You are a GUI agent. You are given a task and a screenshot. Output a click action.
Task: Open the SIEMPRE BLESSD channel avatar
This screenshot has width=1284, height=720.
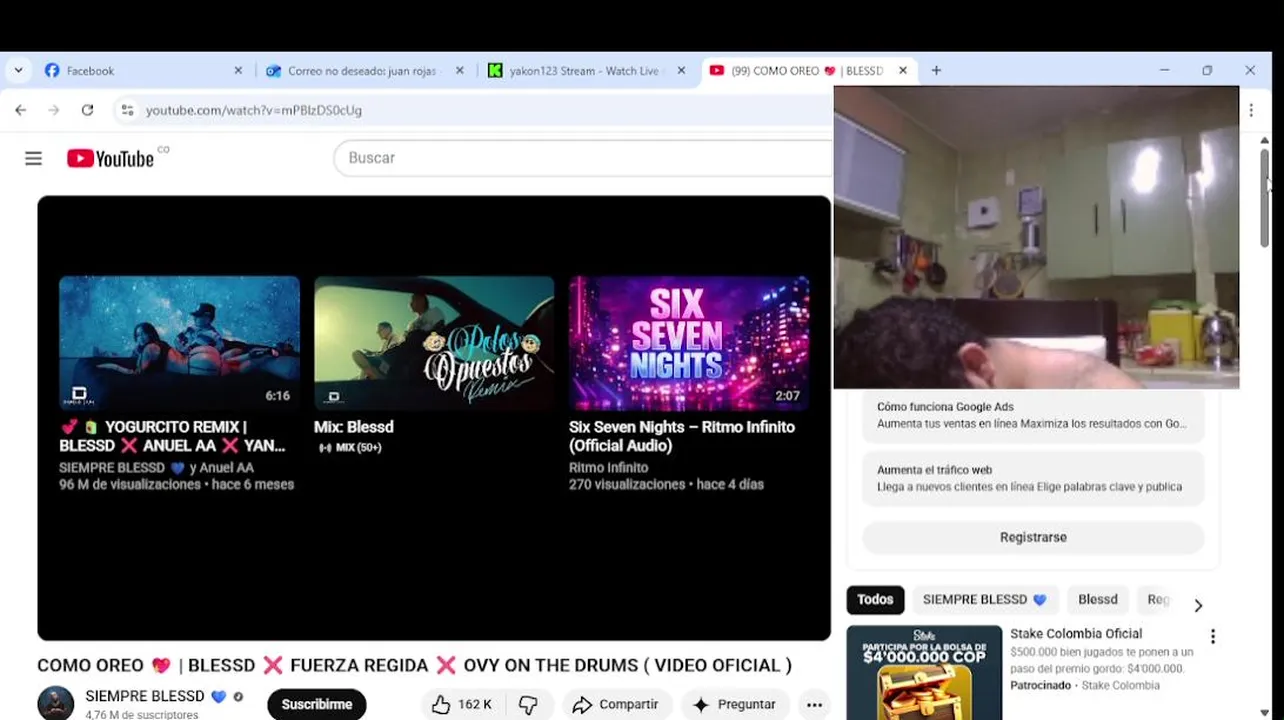click(x=56, y=703)
